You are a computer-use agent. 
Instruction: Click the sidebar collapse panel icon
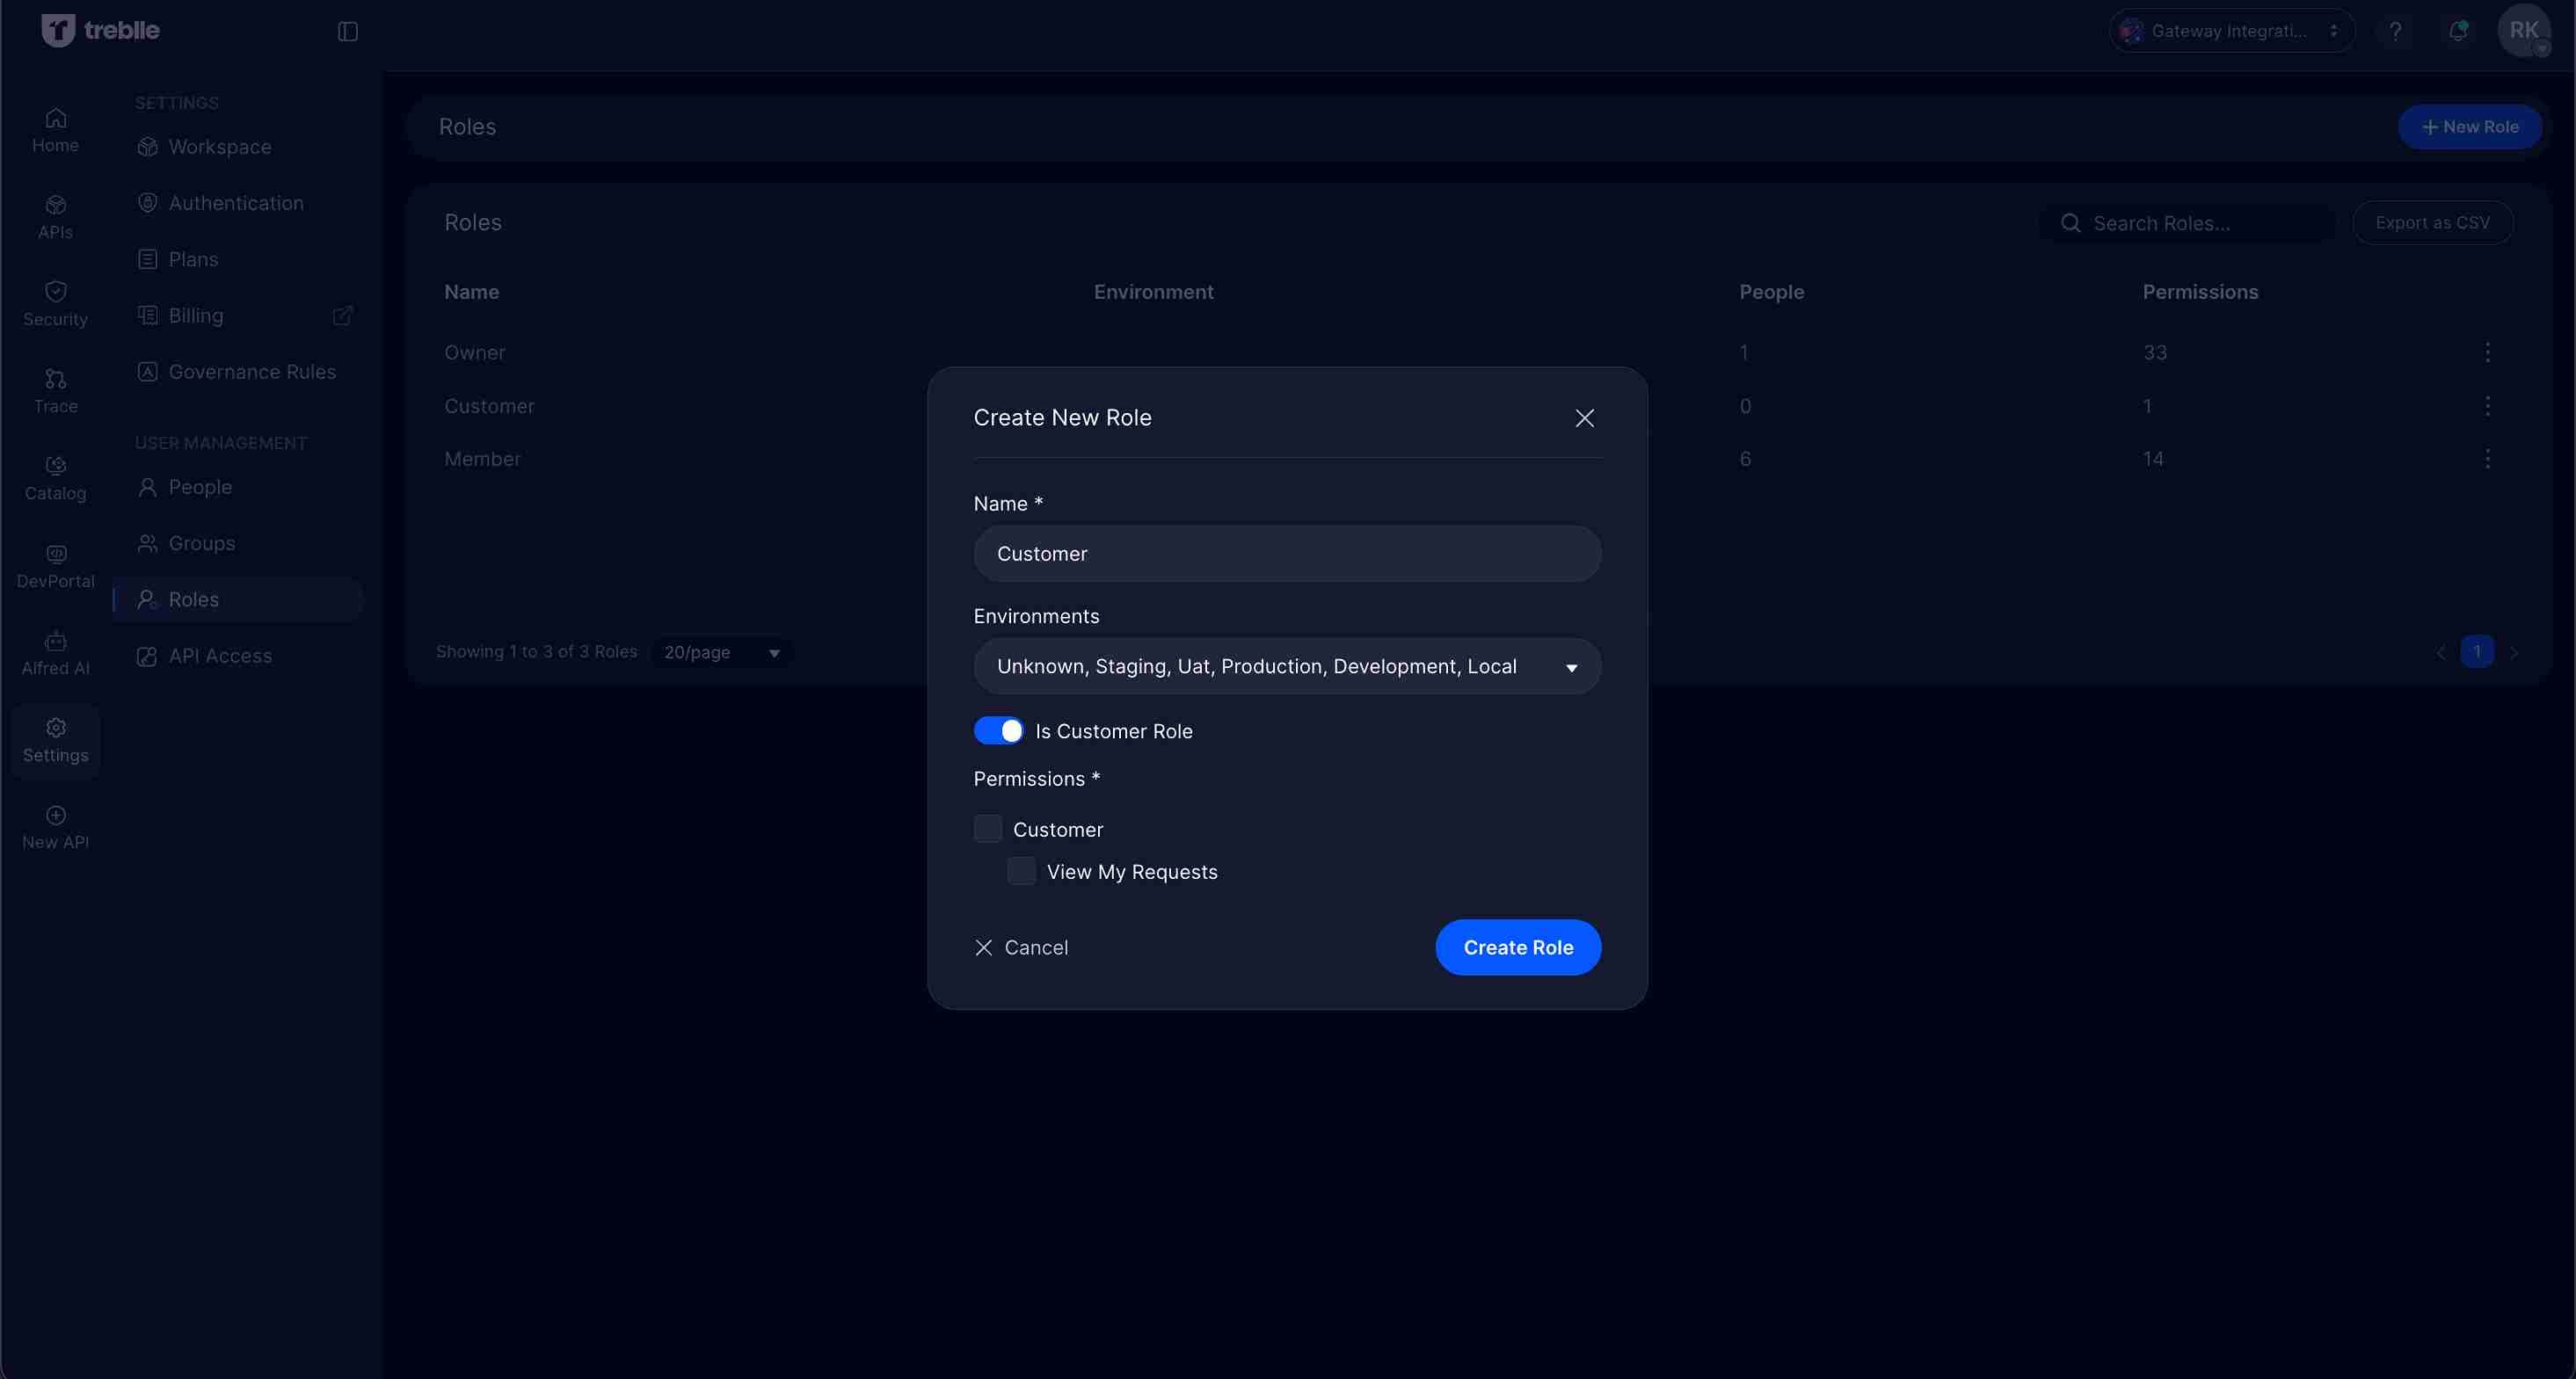tap(347, 31)
